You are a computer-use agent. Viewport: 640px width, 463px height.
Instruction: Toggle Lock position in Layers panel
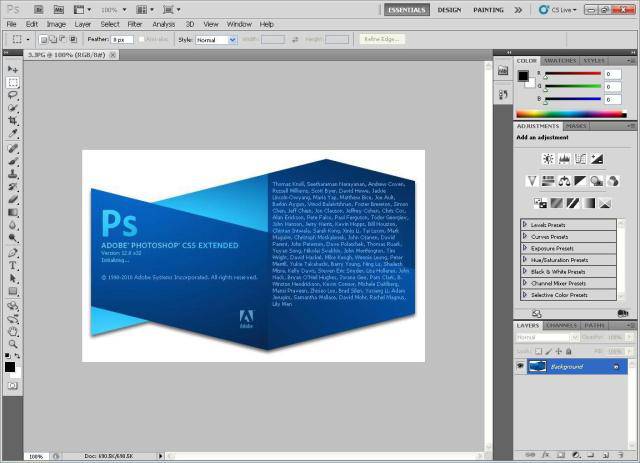pyautogui.click(x=558, y=351)
